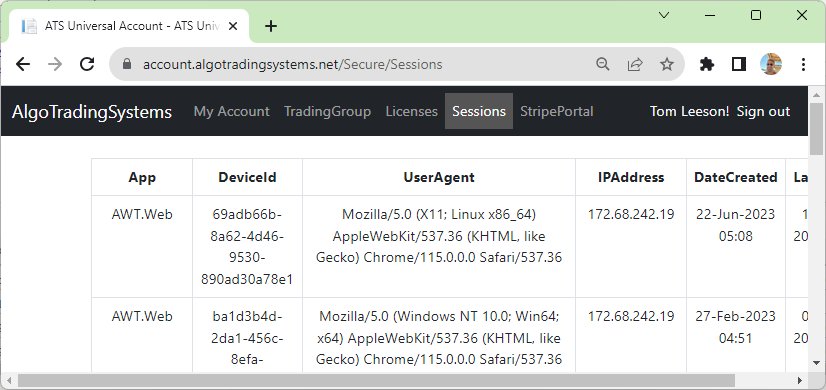Click AWT.Web in the Linux session row
Screen dimensions: 826x390
tap(142, 214)
